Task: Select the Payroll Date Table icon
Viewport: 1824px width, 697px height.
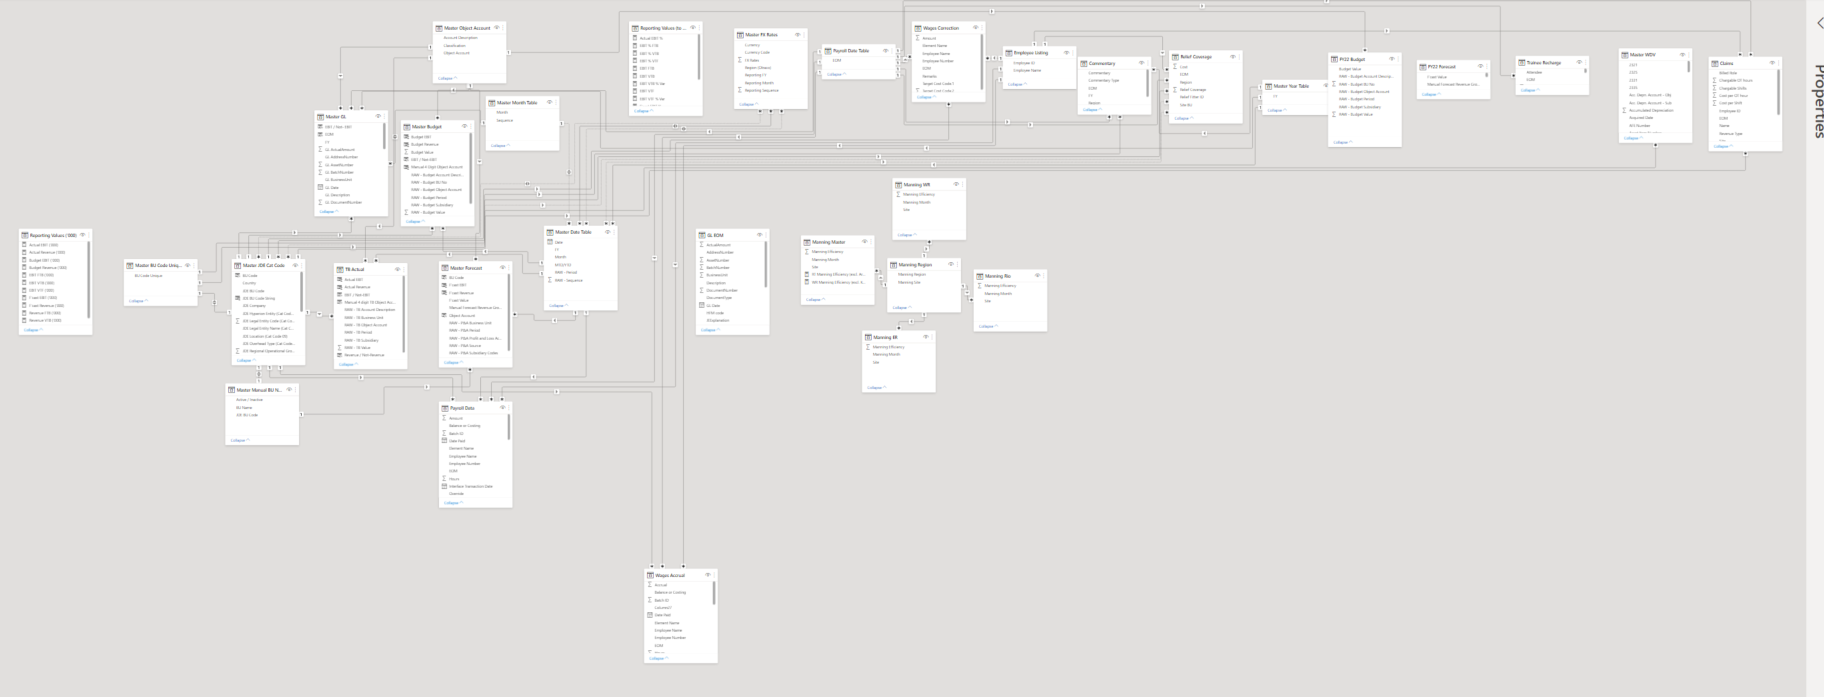Action: (827, 51)
